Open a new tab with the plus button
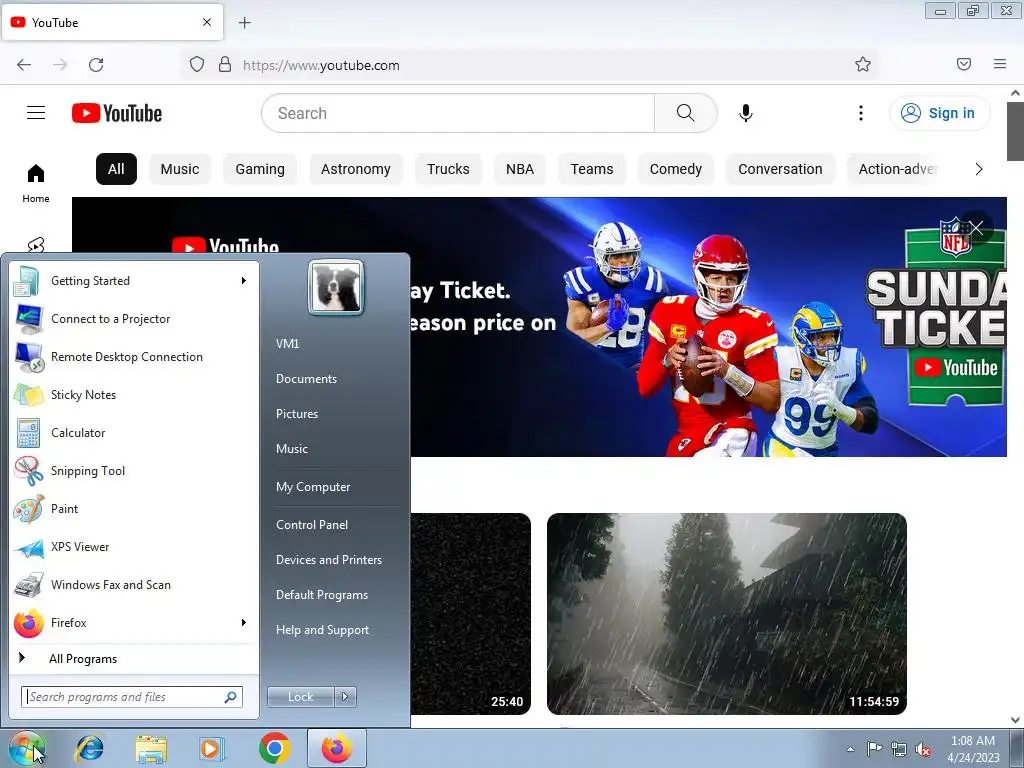 [244, 23]
